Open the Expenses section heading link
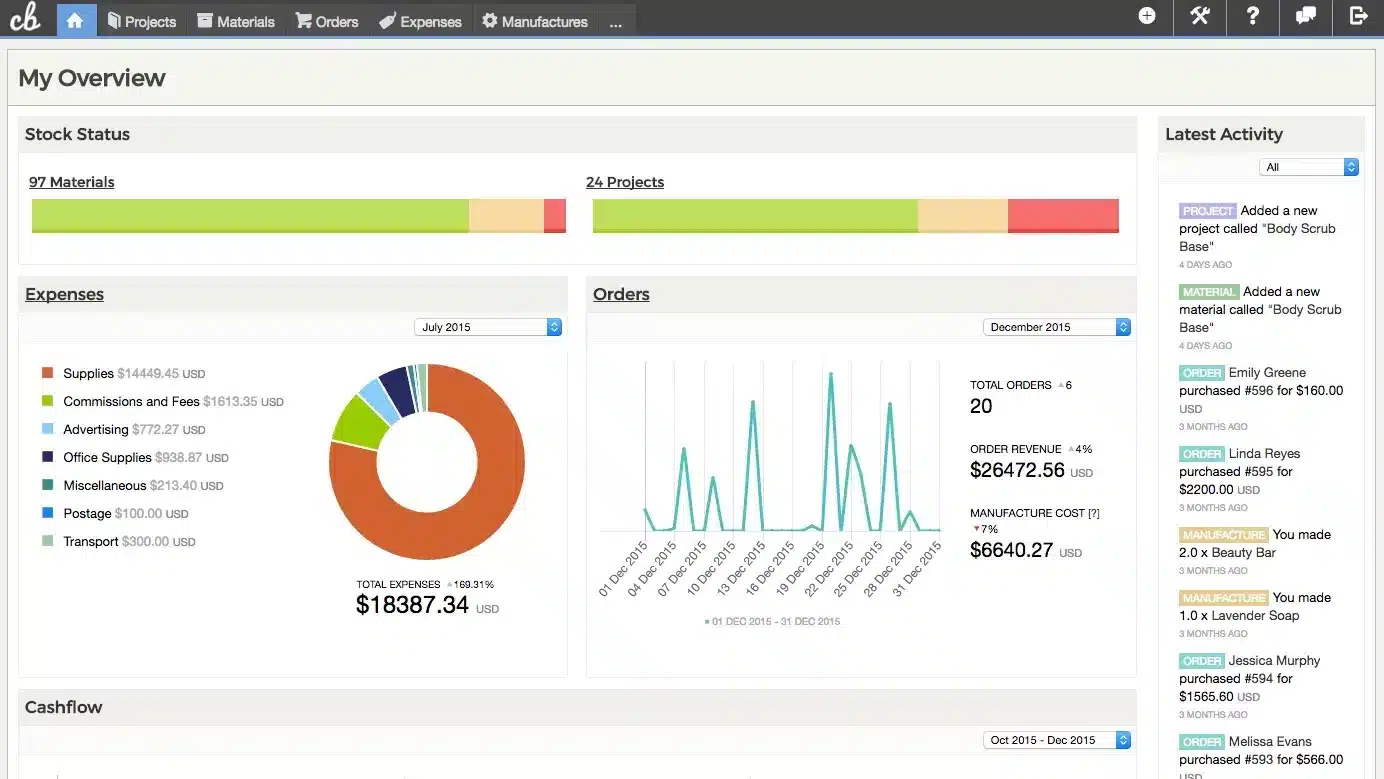 point(65,294)
